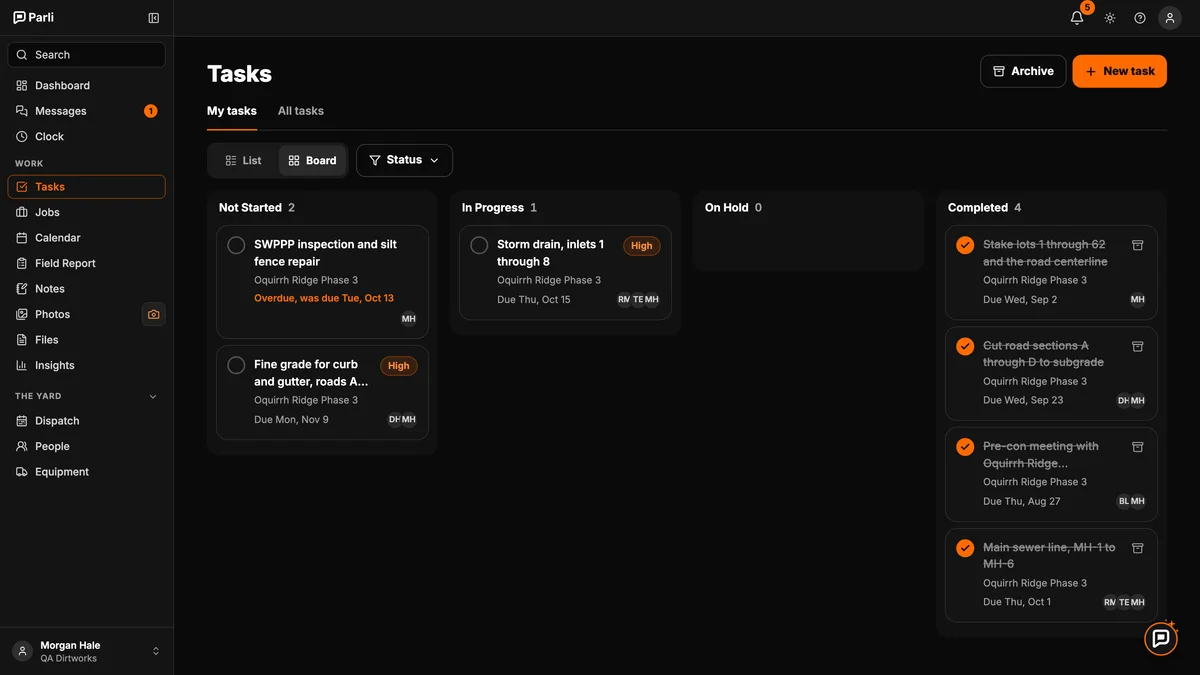Check off the Storm drain inlets task
1200x675 pixels.
pyautogui.click(x=479, y=245)
